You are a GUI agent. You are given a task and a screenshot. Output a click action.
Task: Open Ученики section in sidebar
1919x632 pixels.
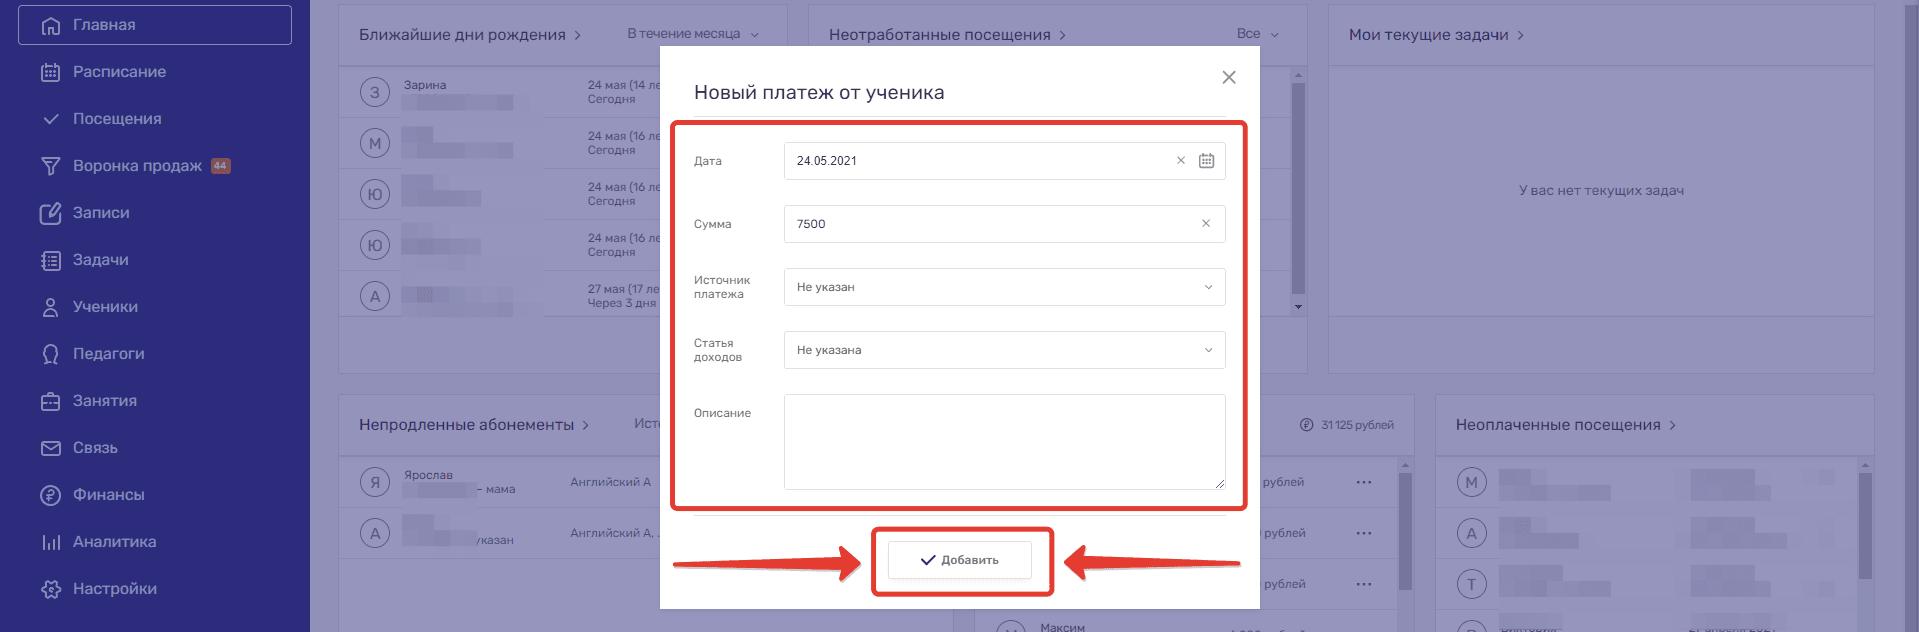point(105,307)
